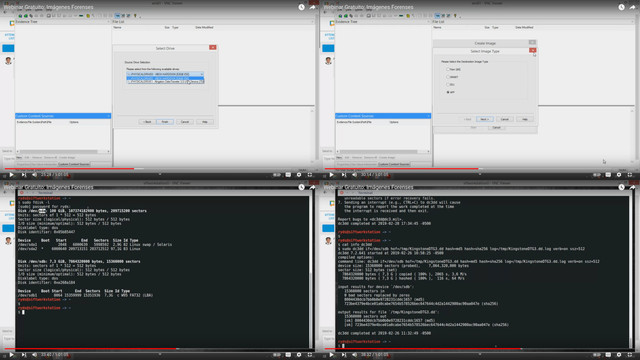This screenshot has height=360, width=640.
Task: Click Next in Select Image Type dialog
Action: [484, 119]
